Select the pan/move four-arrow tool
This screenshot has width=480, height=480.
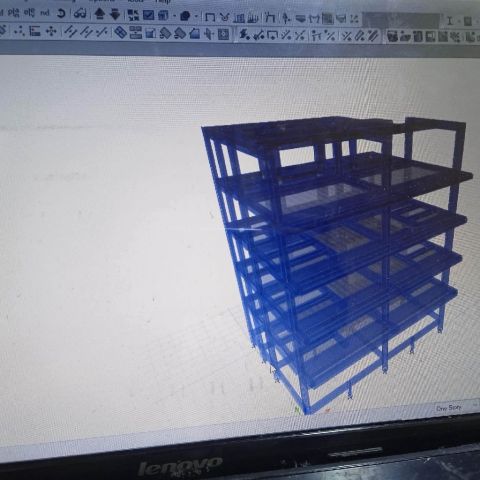[x=51, y=32]
